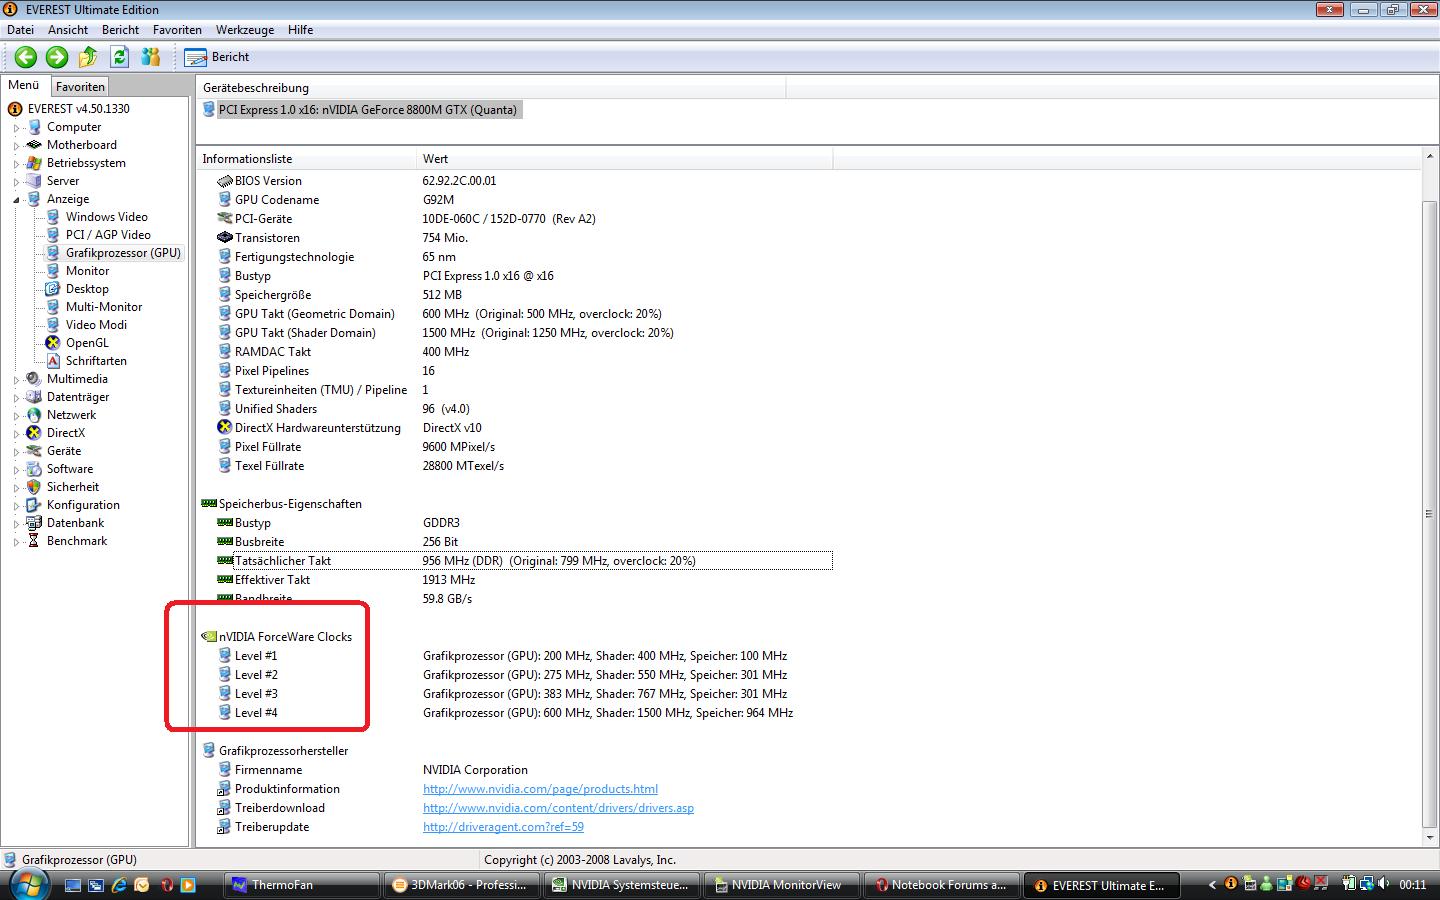
Task: Open the nvidia.com products.html link
Action: pyautogui.click(x=540, y=789)
